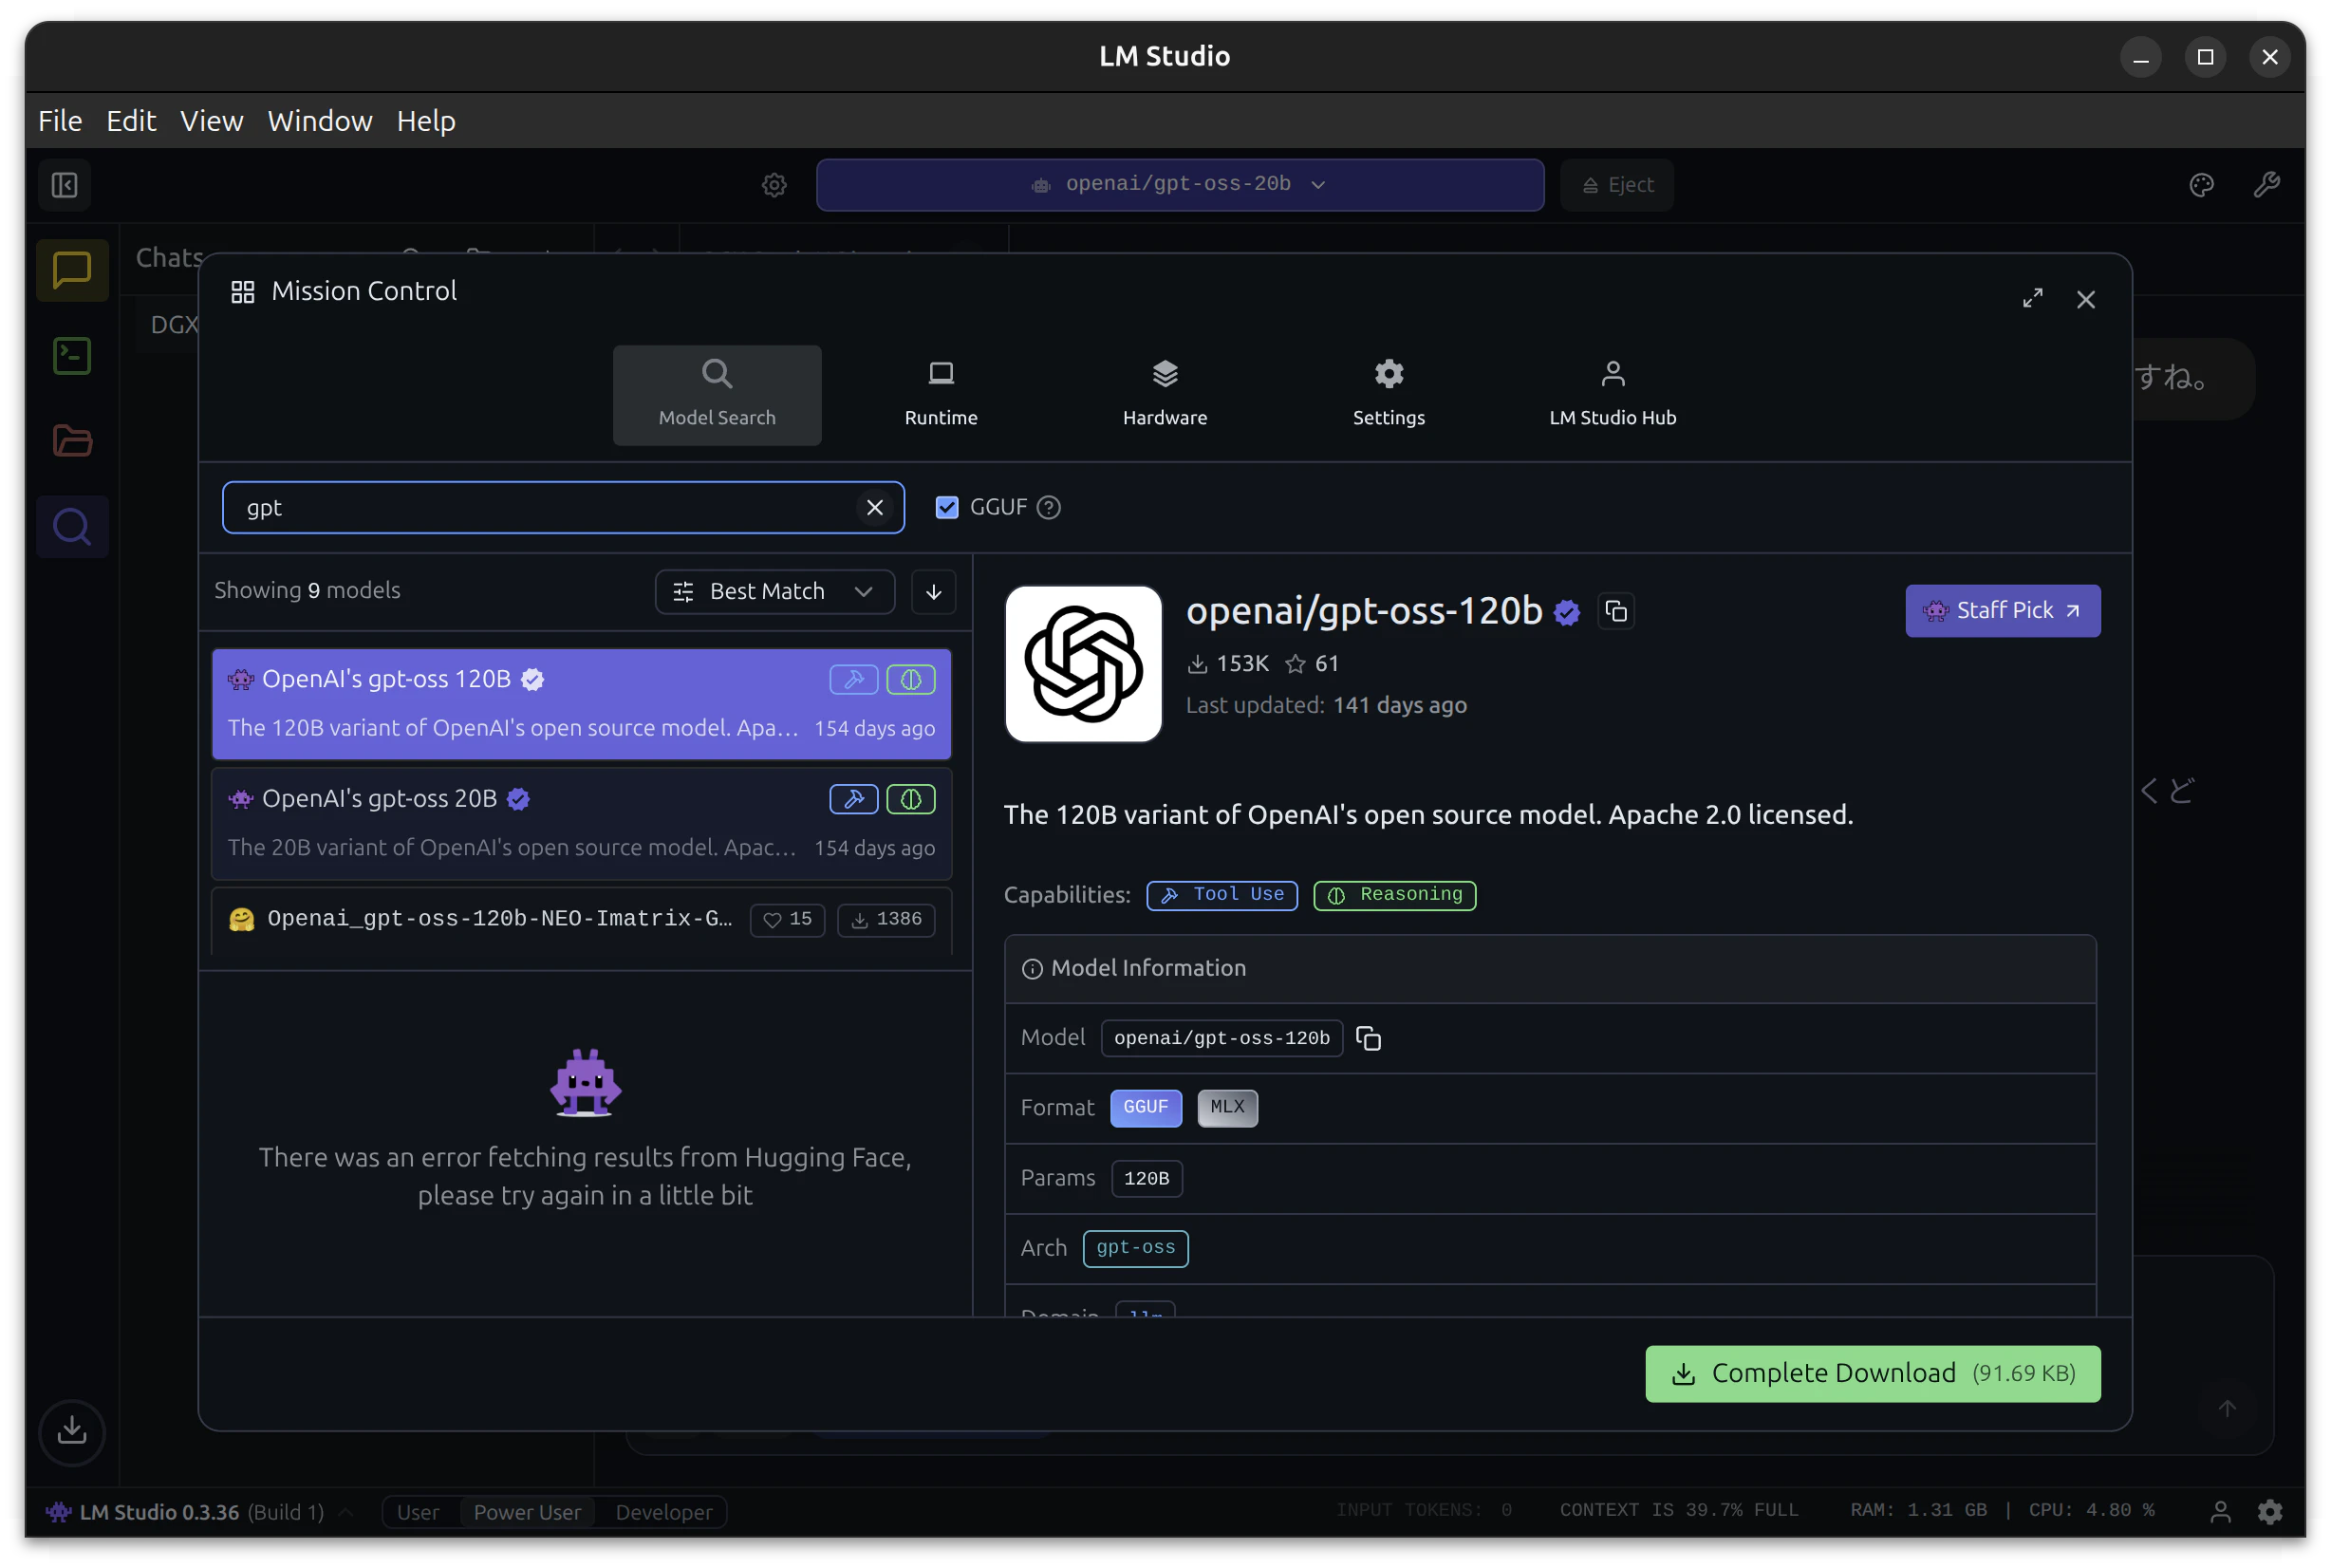The width and height of the screenshot is (2331, 1568).
Task: Click the gpt-oss architecture tag
Action: pos(1135,1248)
